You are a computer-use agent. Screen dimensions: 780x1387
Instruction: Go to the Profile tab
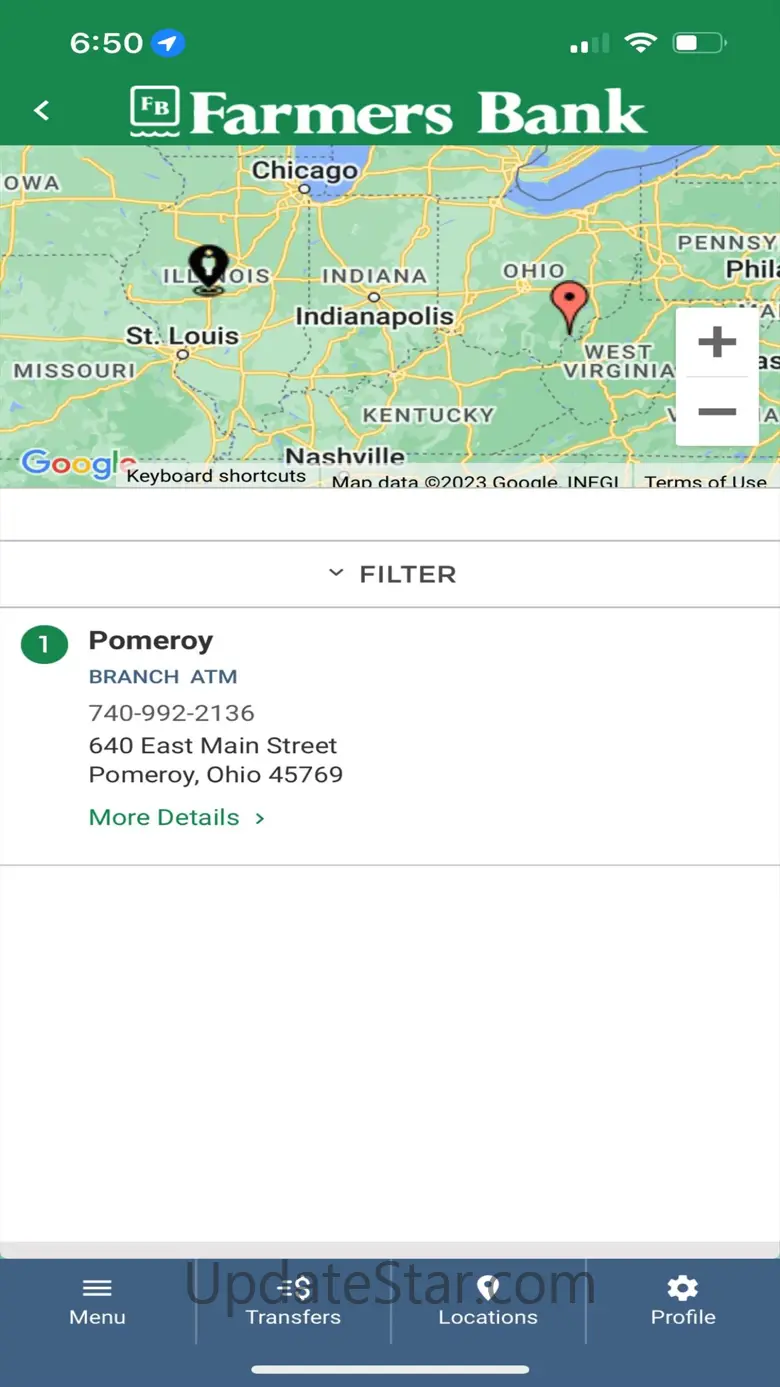683,1300
